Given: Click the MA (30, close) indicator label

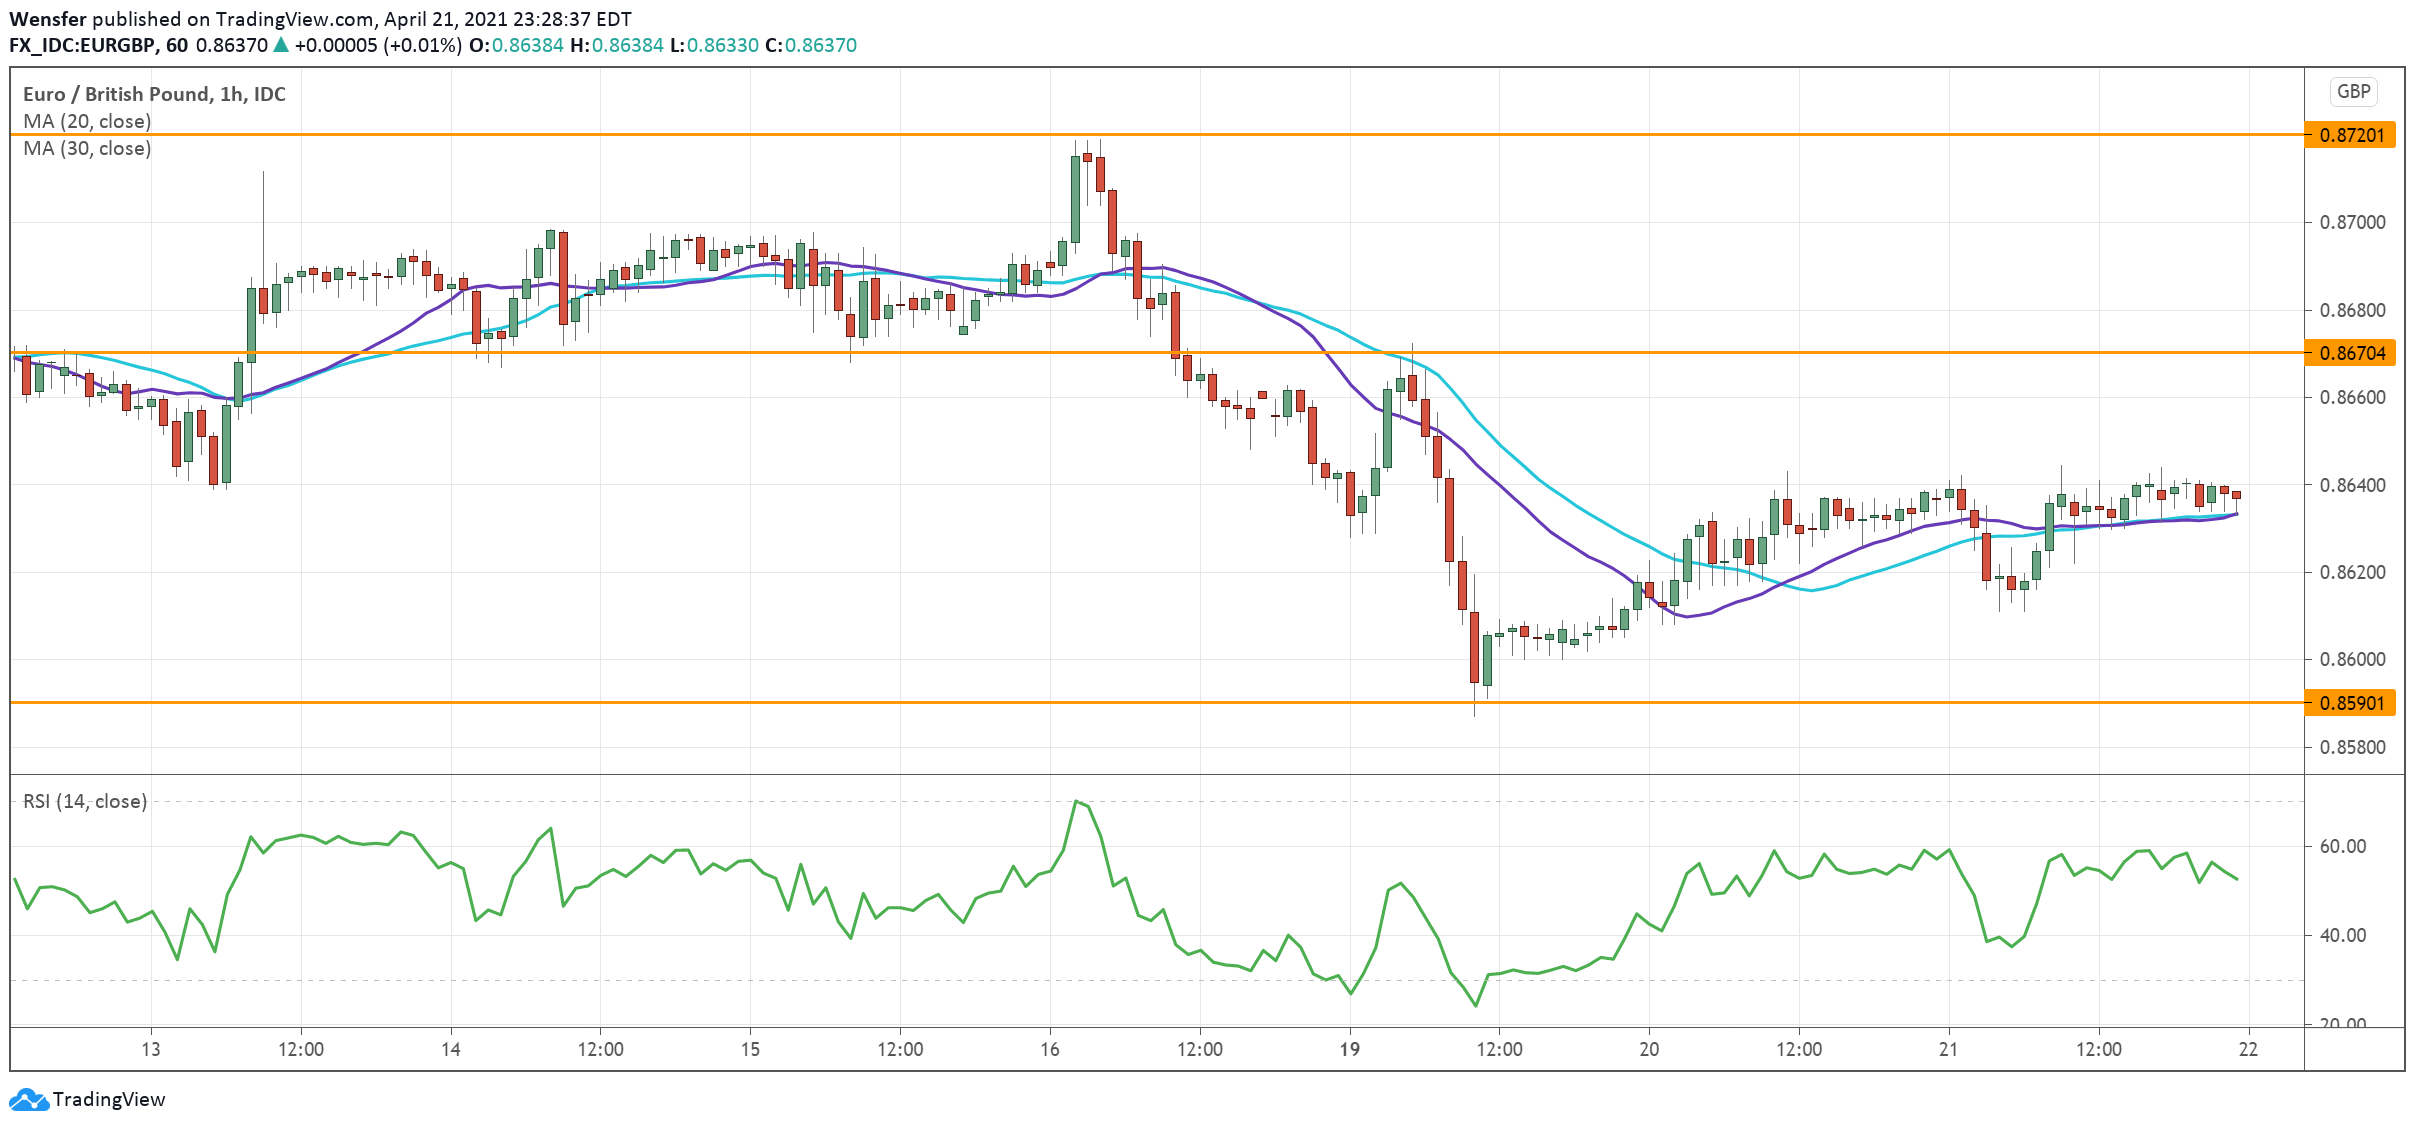Looking at the screenshot, I should point(87,148).
